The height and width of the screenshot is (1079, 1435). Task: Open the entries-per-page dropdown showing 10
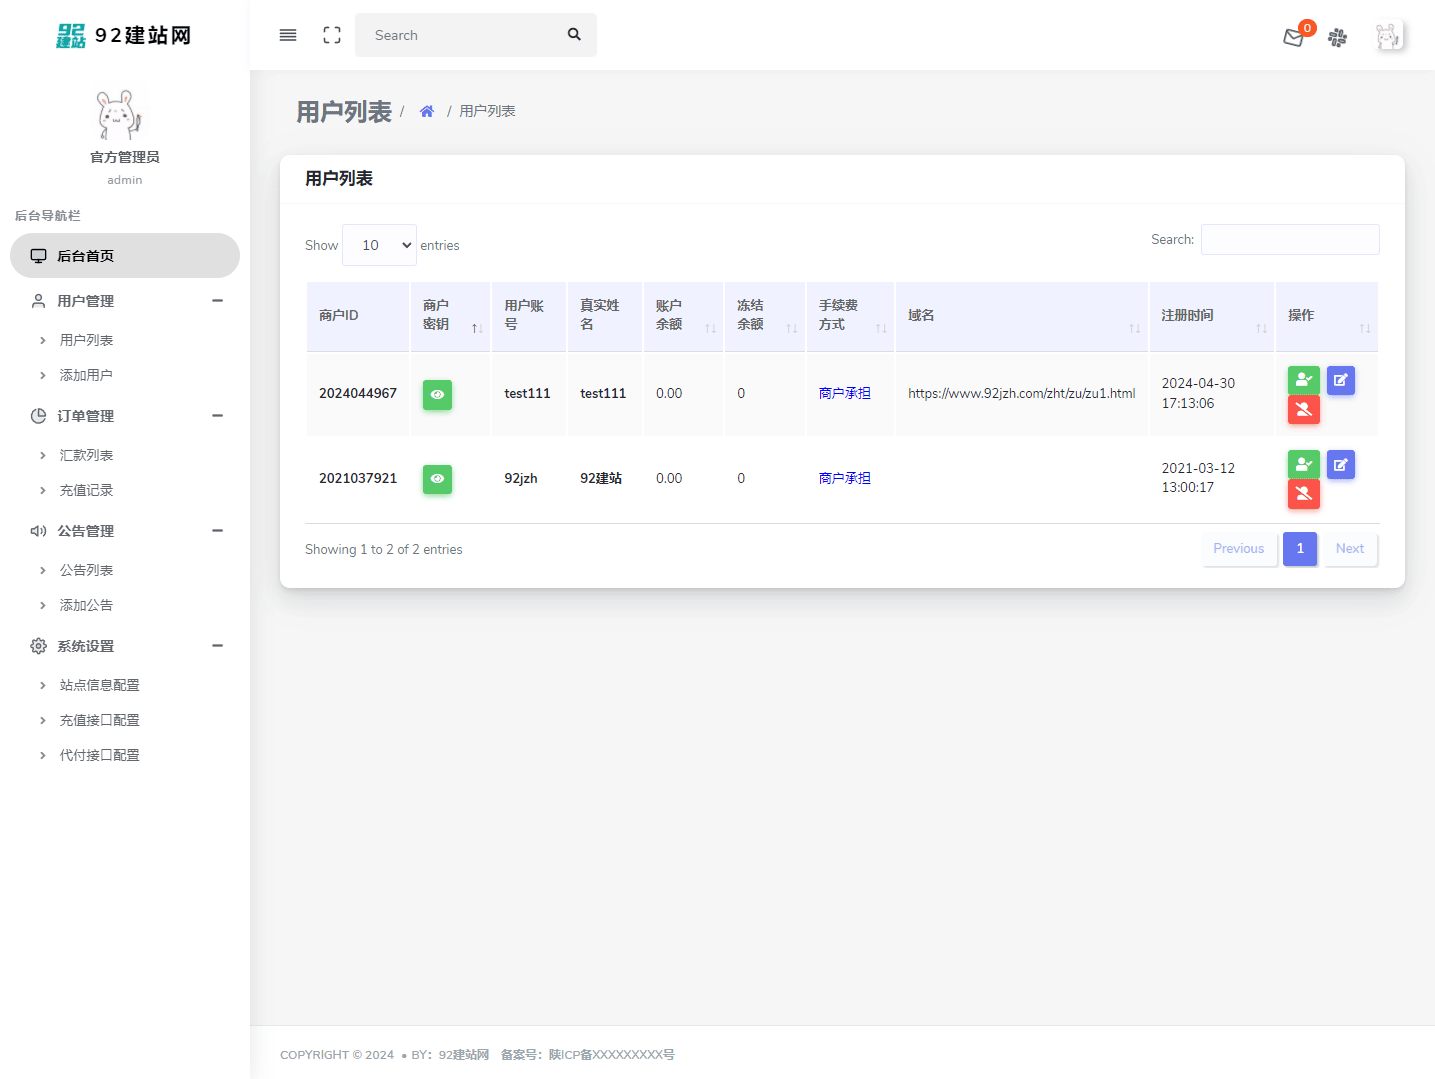tap(379, 245)
